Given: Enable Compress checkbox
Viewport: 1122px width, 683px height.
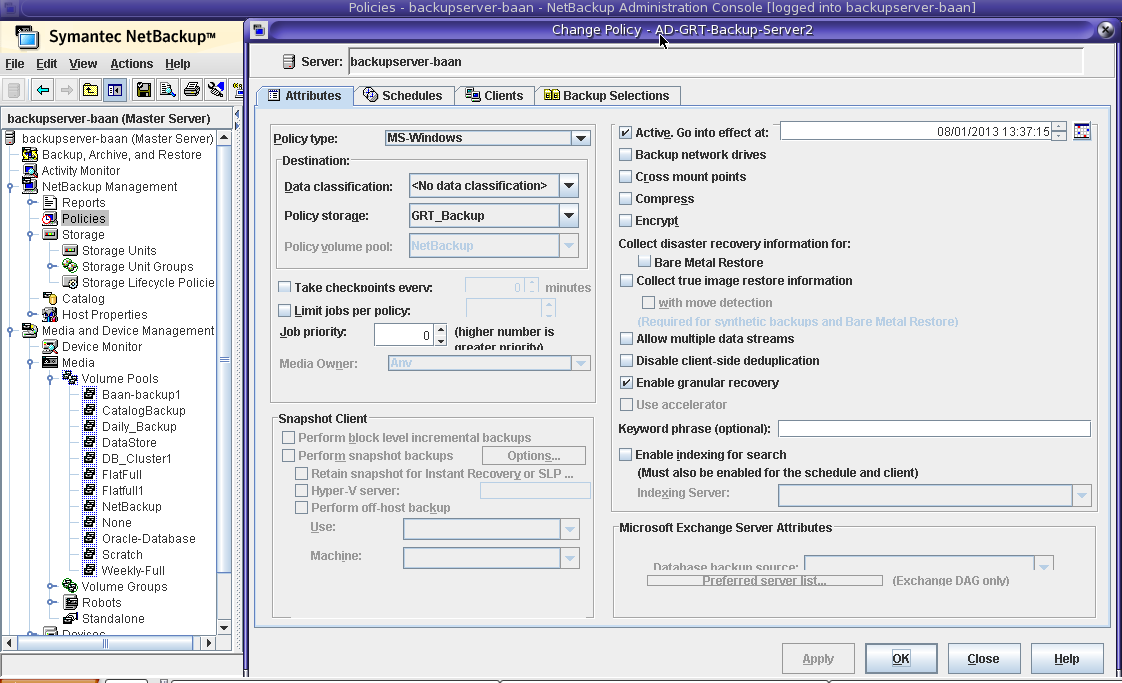Looking at the screenshot, I should point(625,199).
